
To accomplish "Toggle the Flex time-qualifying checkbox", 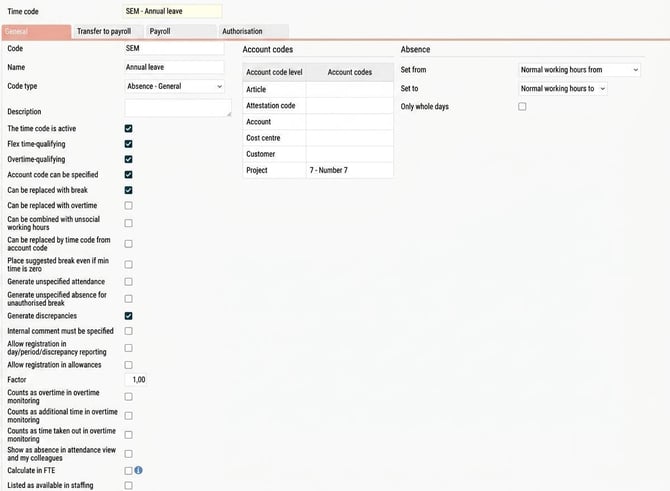I will (x=128, y=144).
